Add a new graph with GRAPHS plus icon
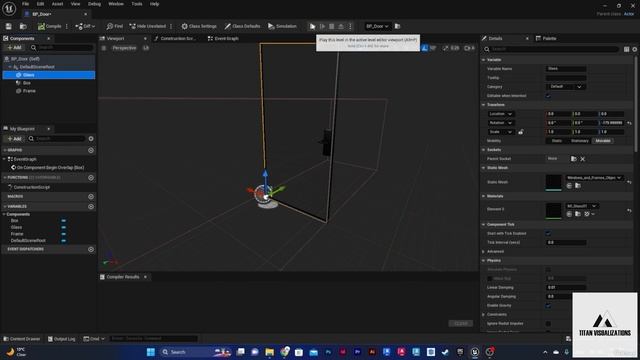This screenshot has height=360, width=640. tap(91, 150)
